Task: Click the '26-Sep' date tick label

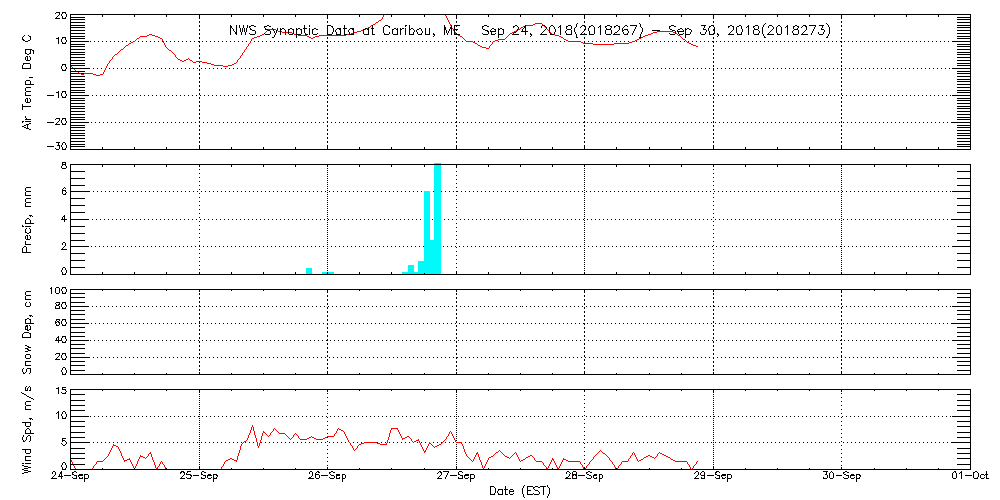Action: pyautogui.click(x=328, y=477)
